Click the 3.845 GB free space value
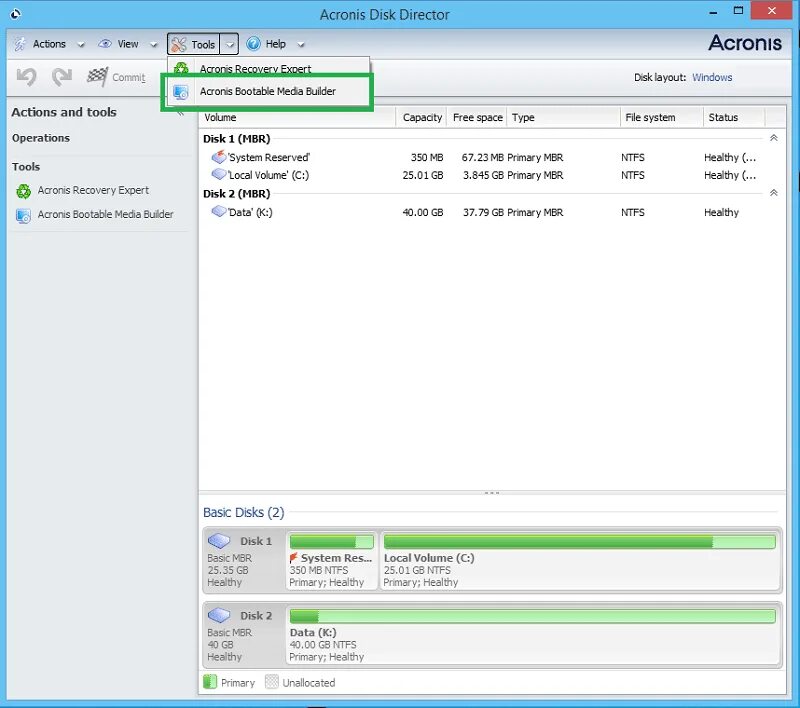 [x=483, y=175]
